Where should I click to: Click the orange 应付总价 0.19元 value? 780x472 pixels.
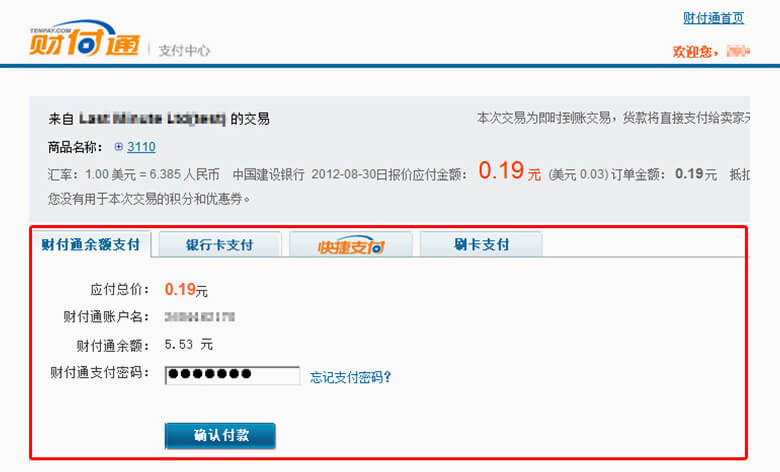[x=186, y=289]
